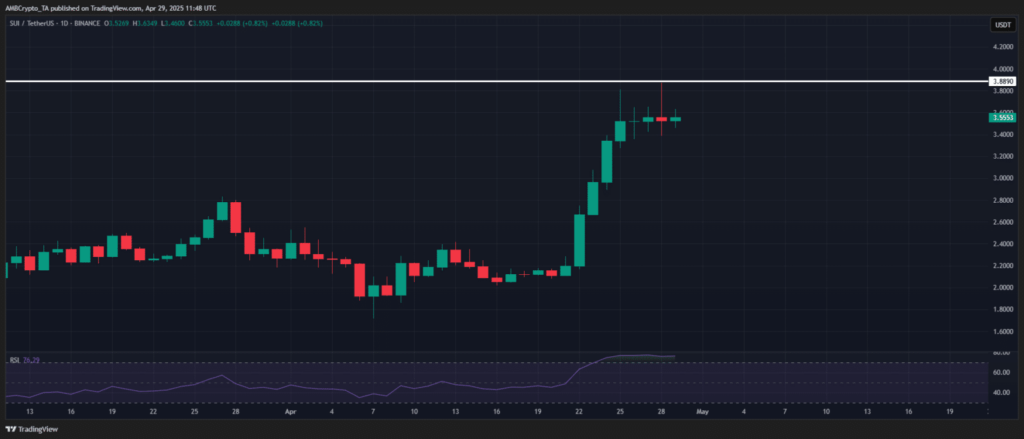Click the 40.00 RSI axis label
This screenshot has height=439, width=1024.
[1000, 393]
